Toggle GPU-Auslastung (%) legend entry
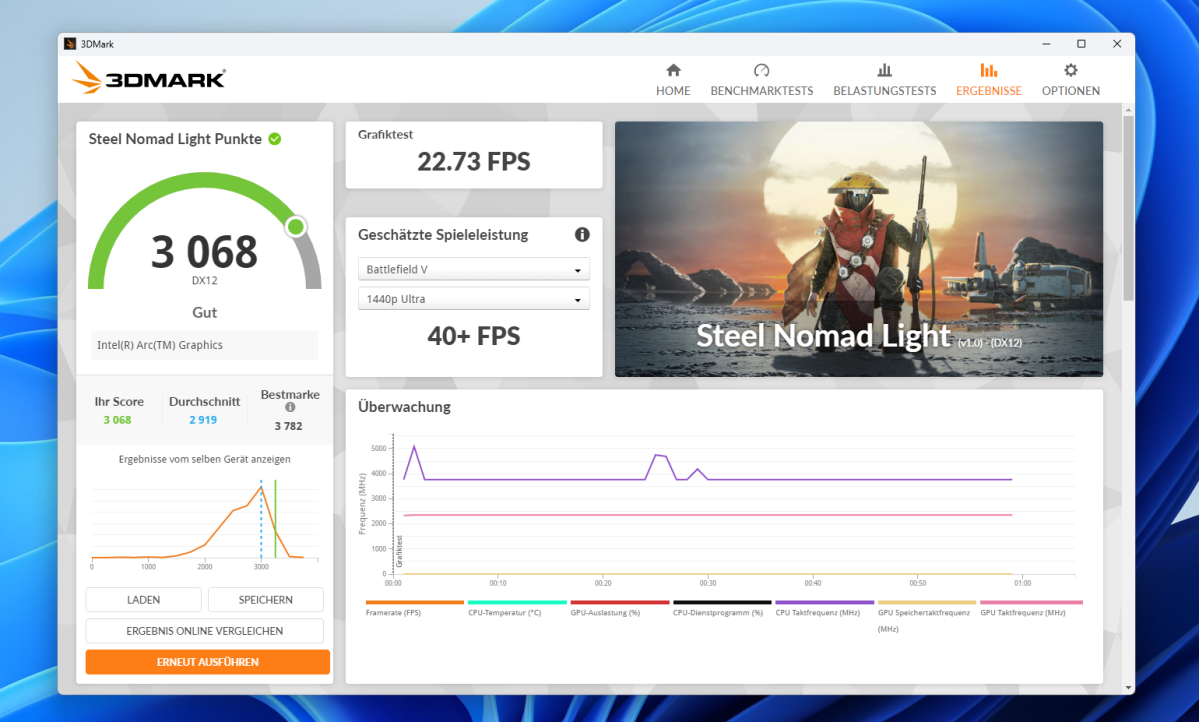This screenshot has width=1199, height=722. 619,608
